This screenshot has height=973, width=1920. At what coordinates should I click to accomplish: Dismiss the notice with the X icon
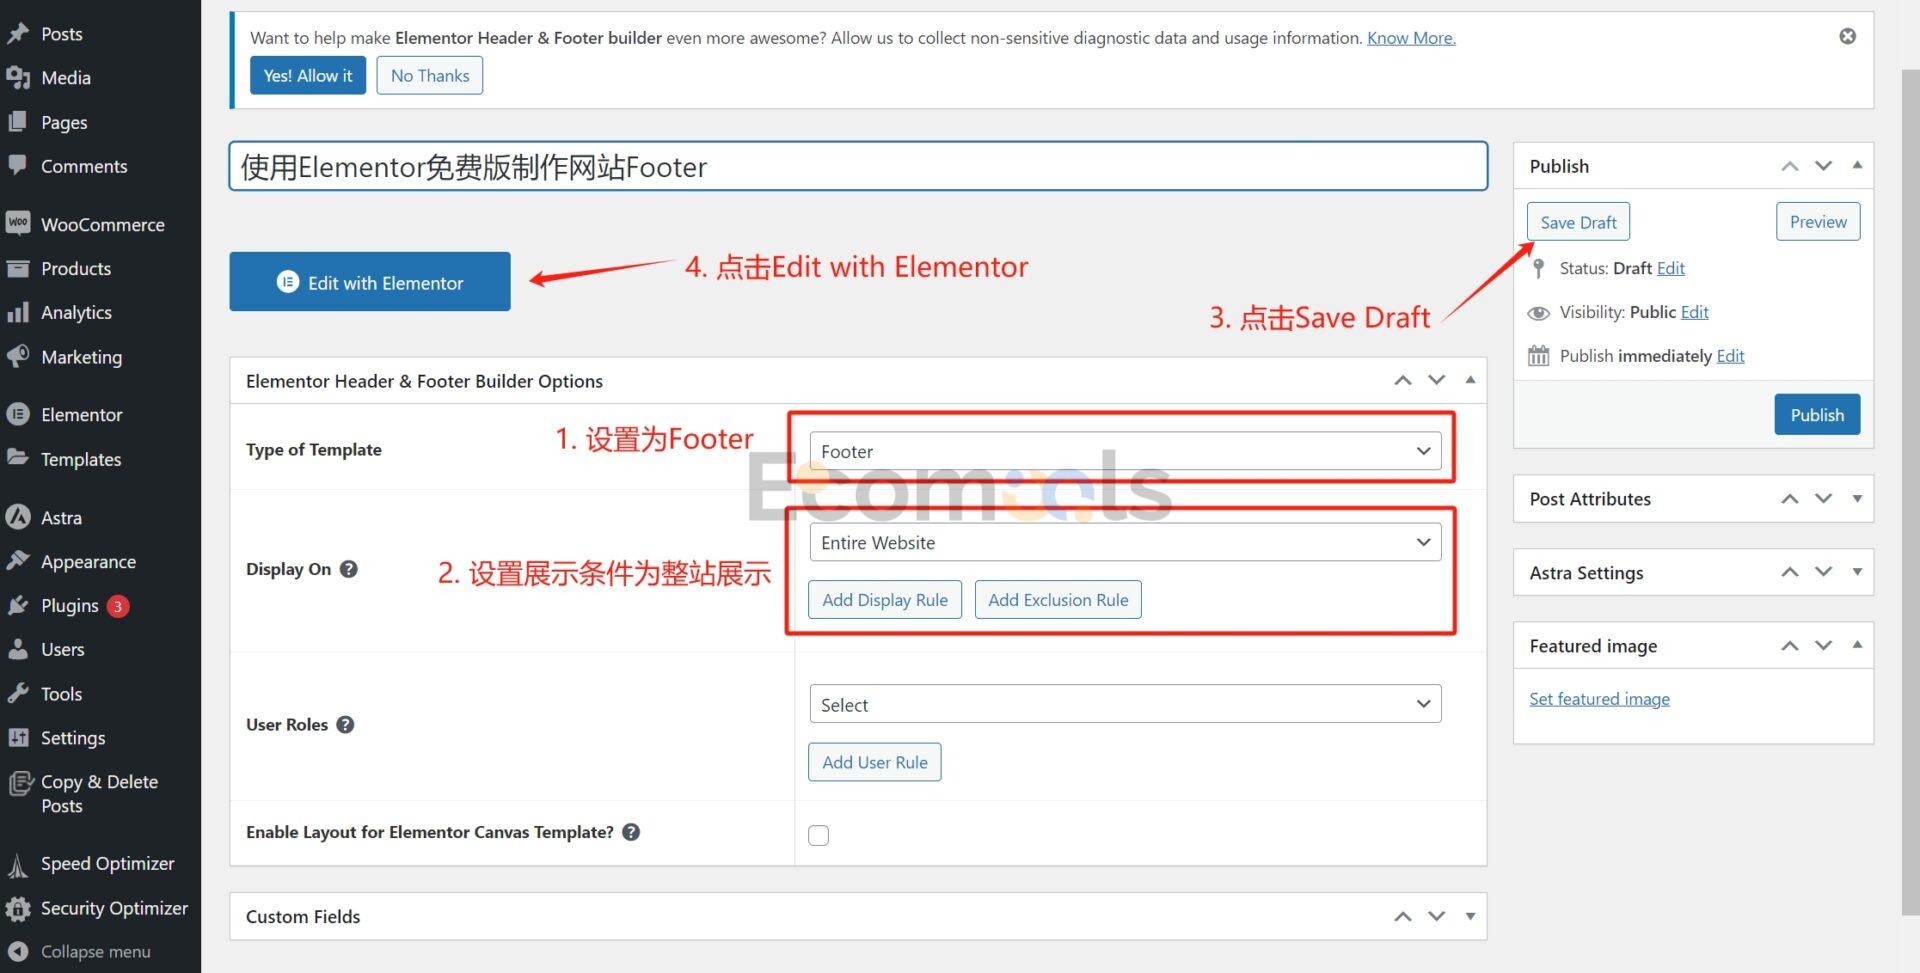pos(1848,36)
